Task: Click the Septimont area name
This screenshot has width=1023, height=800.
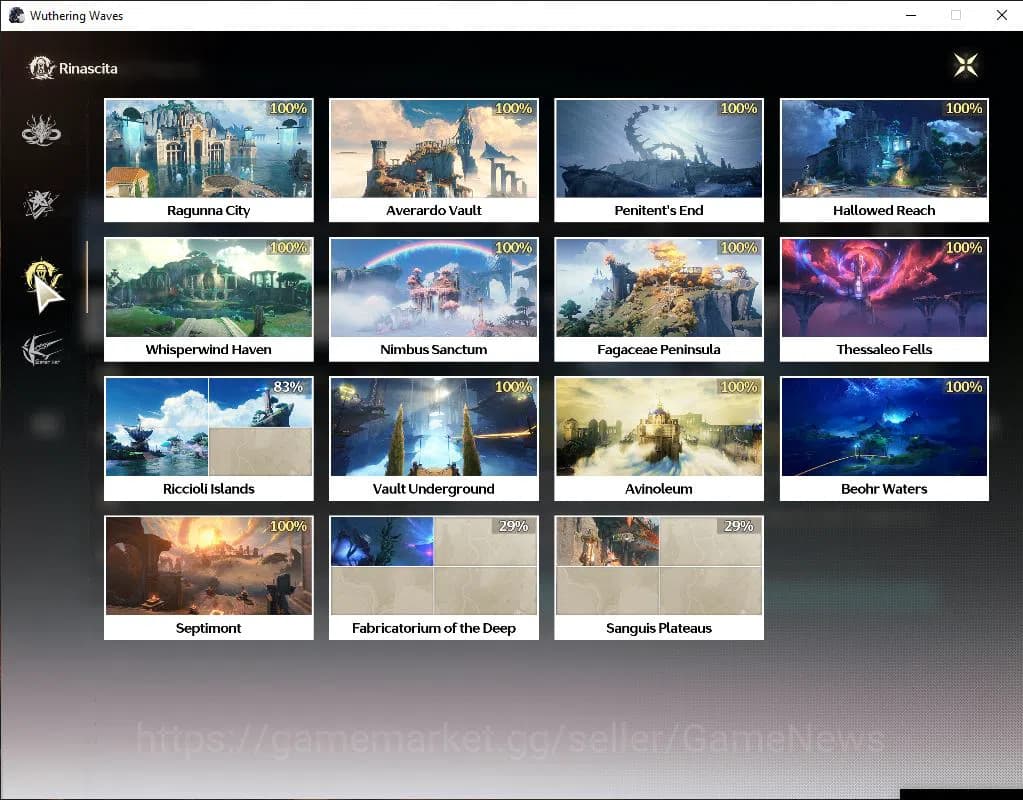Action: point(208,628)
